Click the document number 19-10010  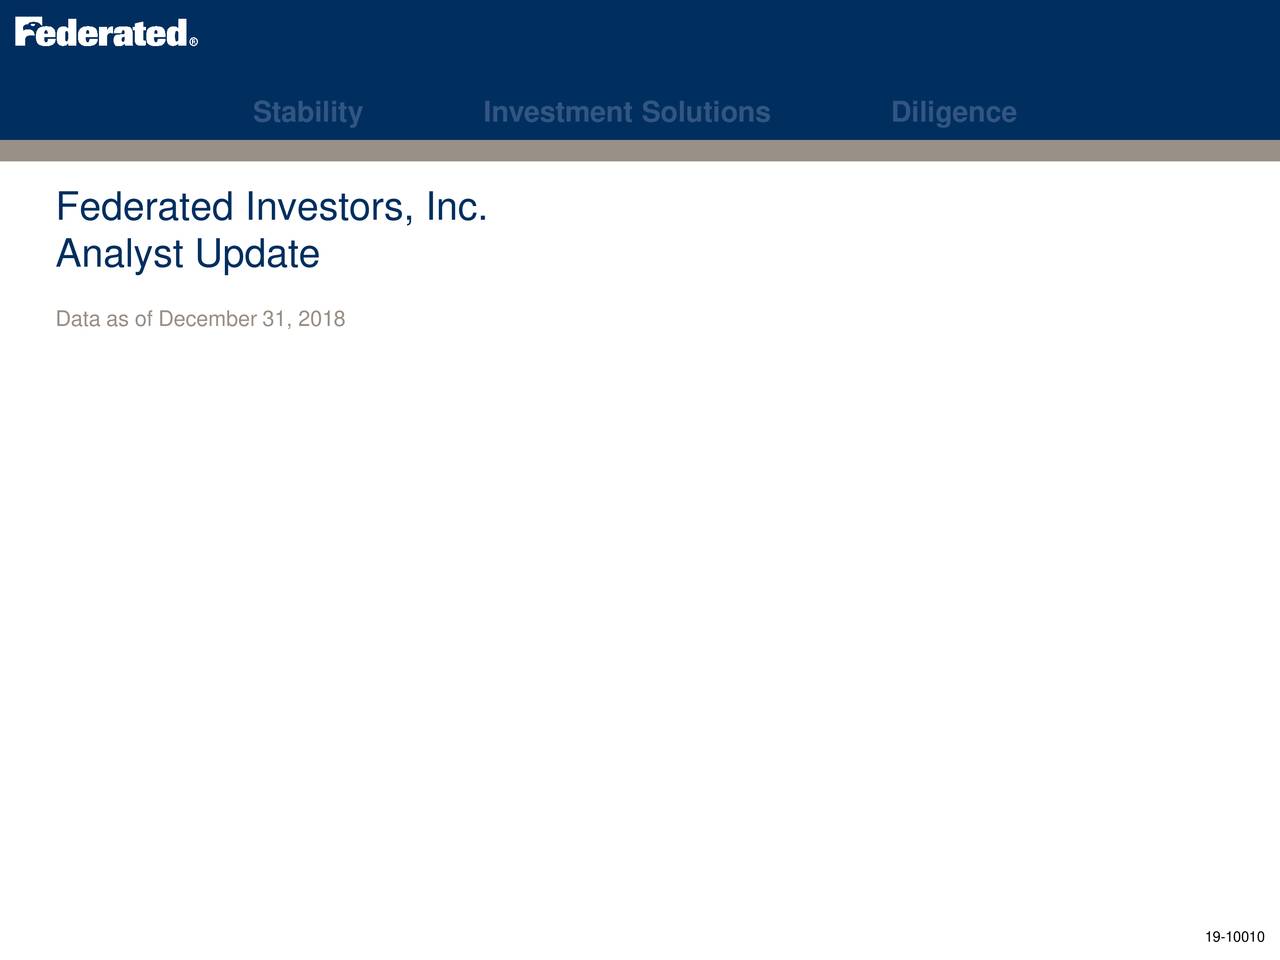click(1235, 937)
